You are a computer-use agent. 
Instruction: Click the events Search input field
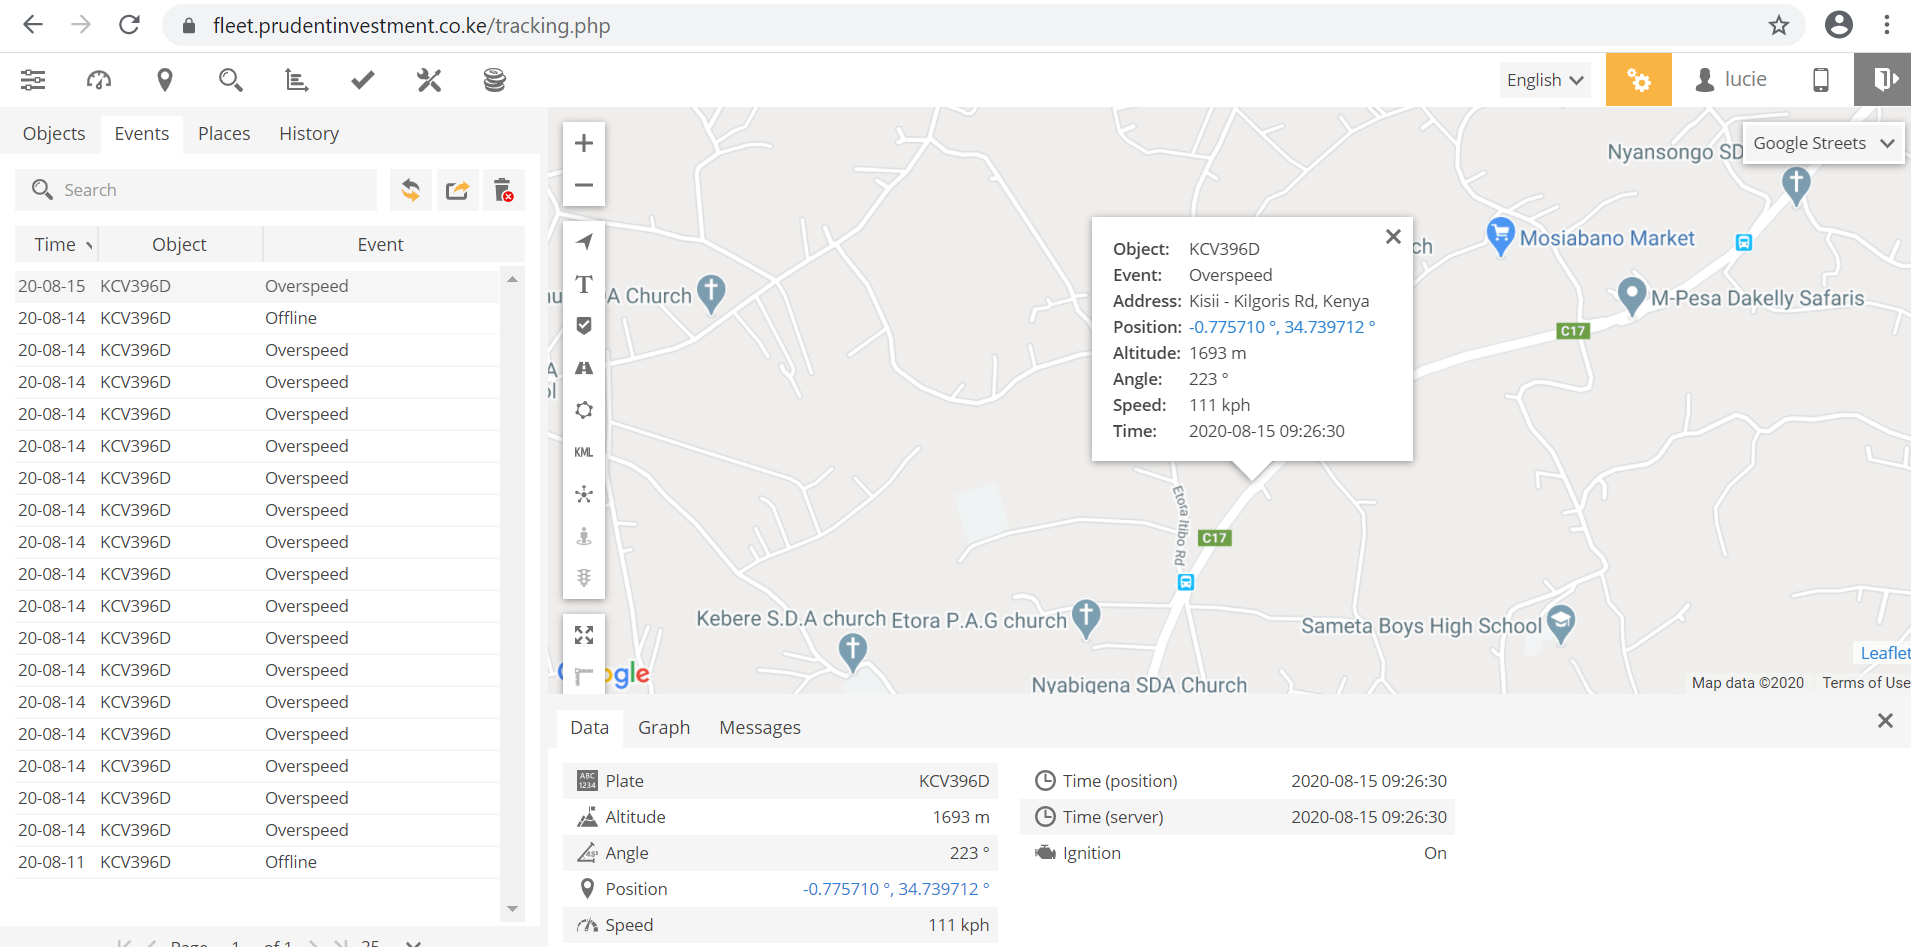[x=210, y=190]
